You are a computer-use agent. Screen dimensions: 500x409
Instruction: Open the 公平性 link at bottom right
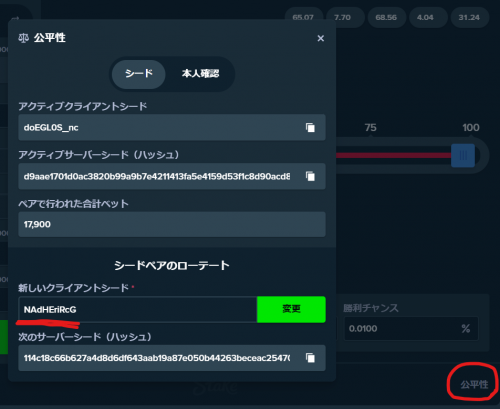[x=474, y=384]
